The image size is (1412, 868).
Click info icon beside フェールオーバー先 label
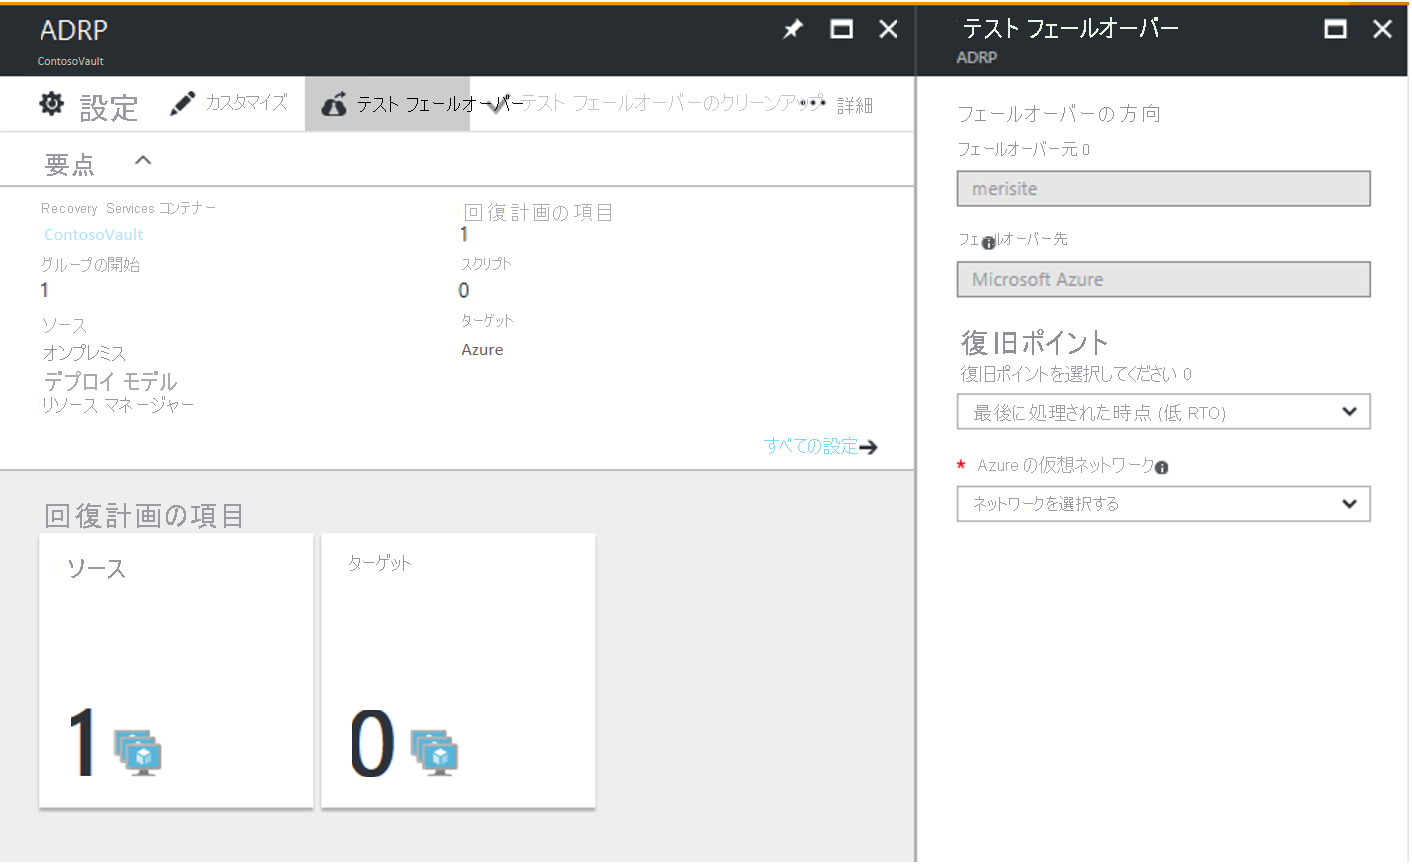[x=989, y=243]
